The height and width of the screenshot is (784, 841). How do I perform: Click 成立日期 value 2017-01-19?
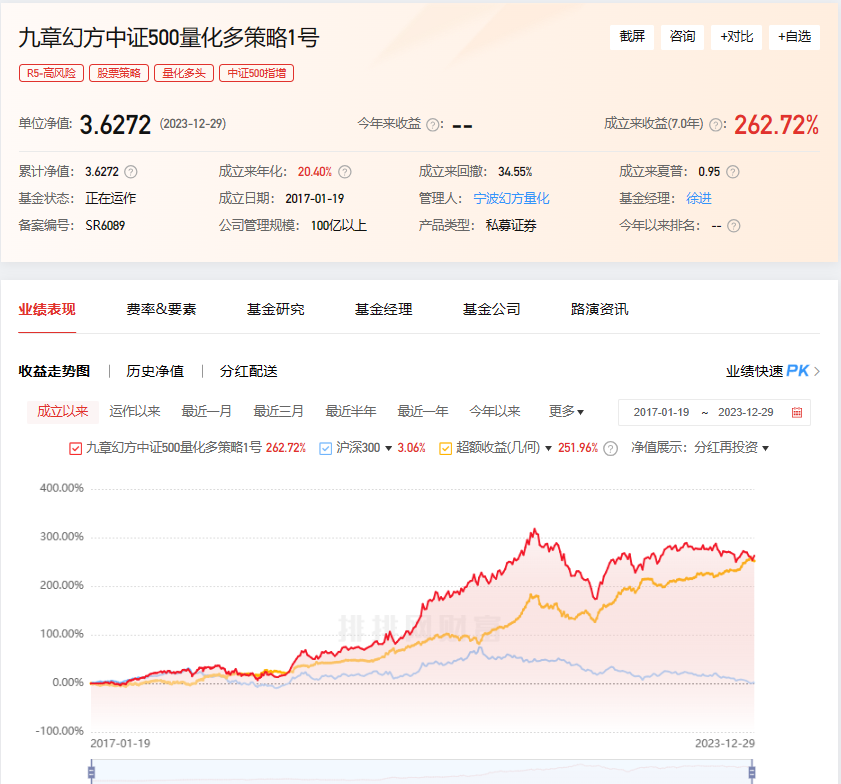point(315,198)
